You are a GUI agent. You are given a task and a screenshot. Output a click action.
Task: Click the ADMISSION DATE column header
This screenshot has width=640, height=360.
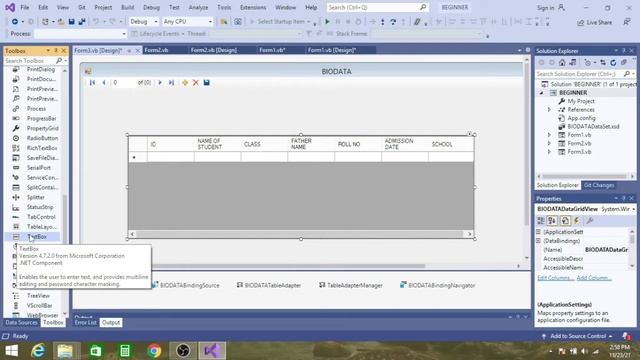pyautogui.click(x=405, y=144)
